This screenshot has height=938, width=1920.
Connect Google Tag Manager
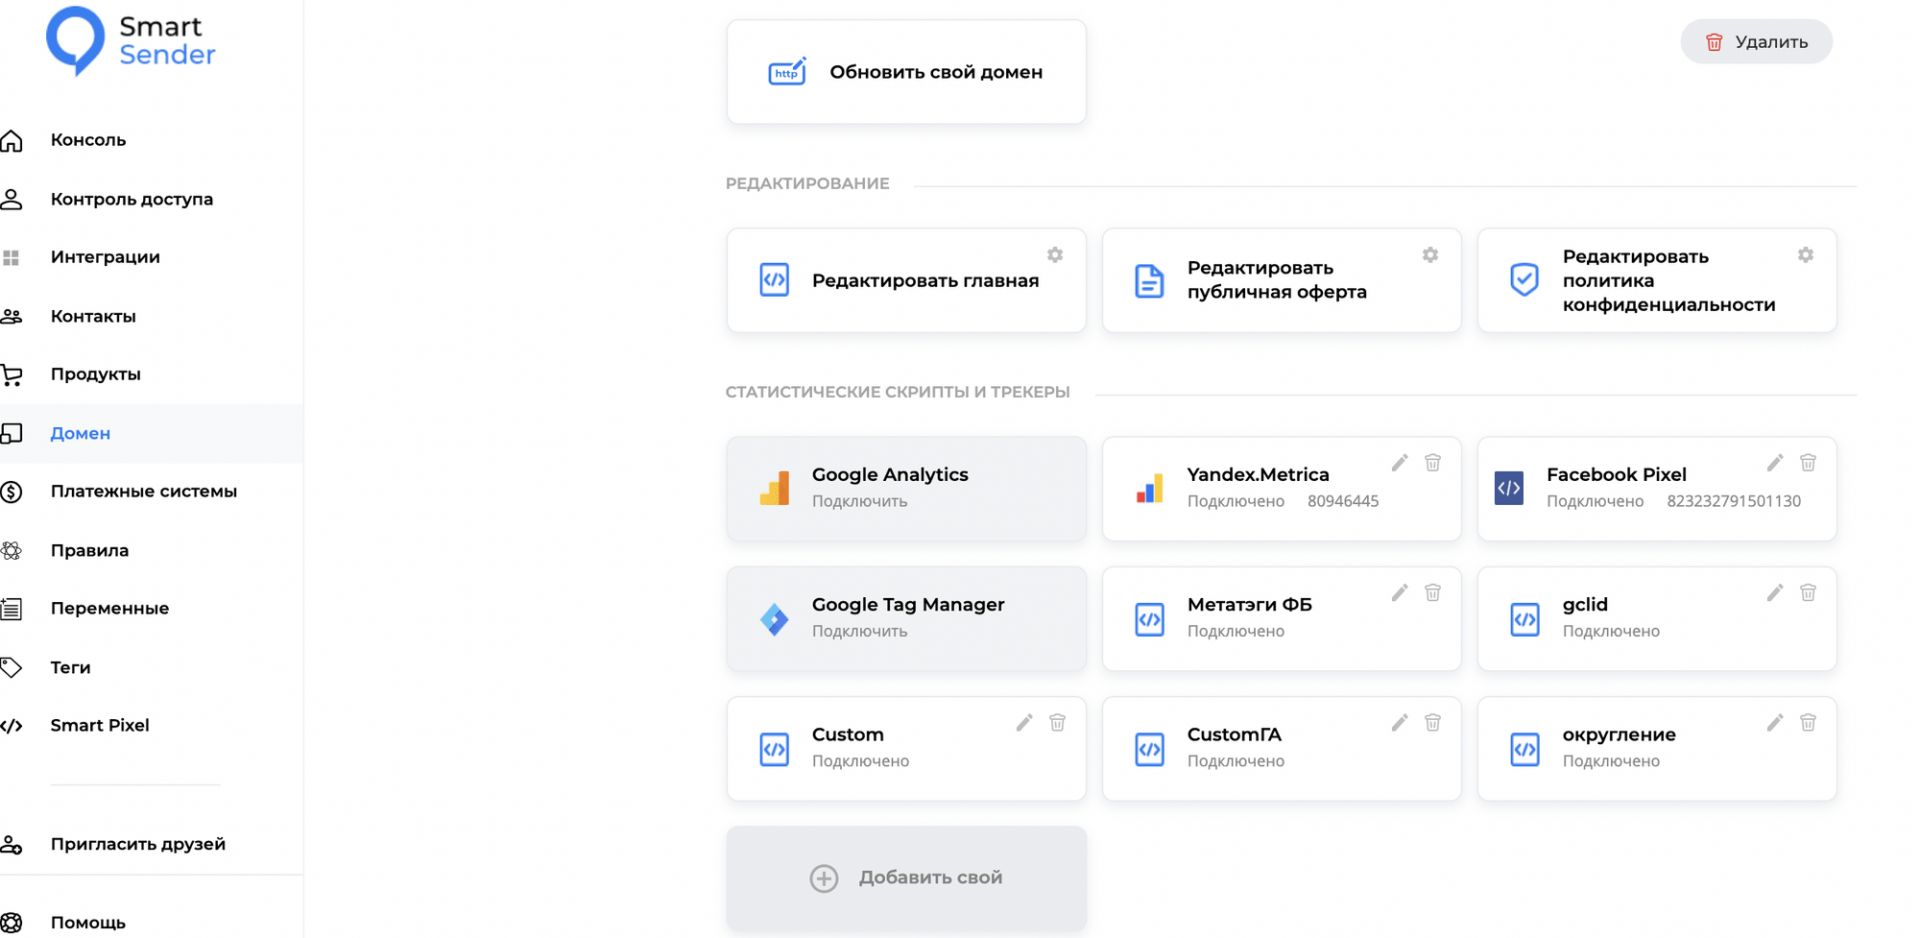[906, 618]
